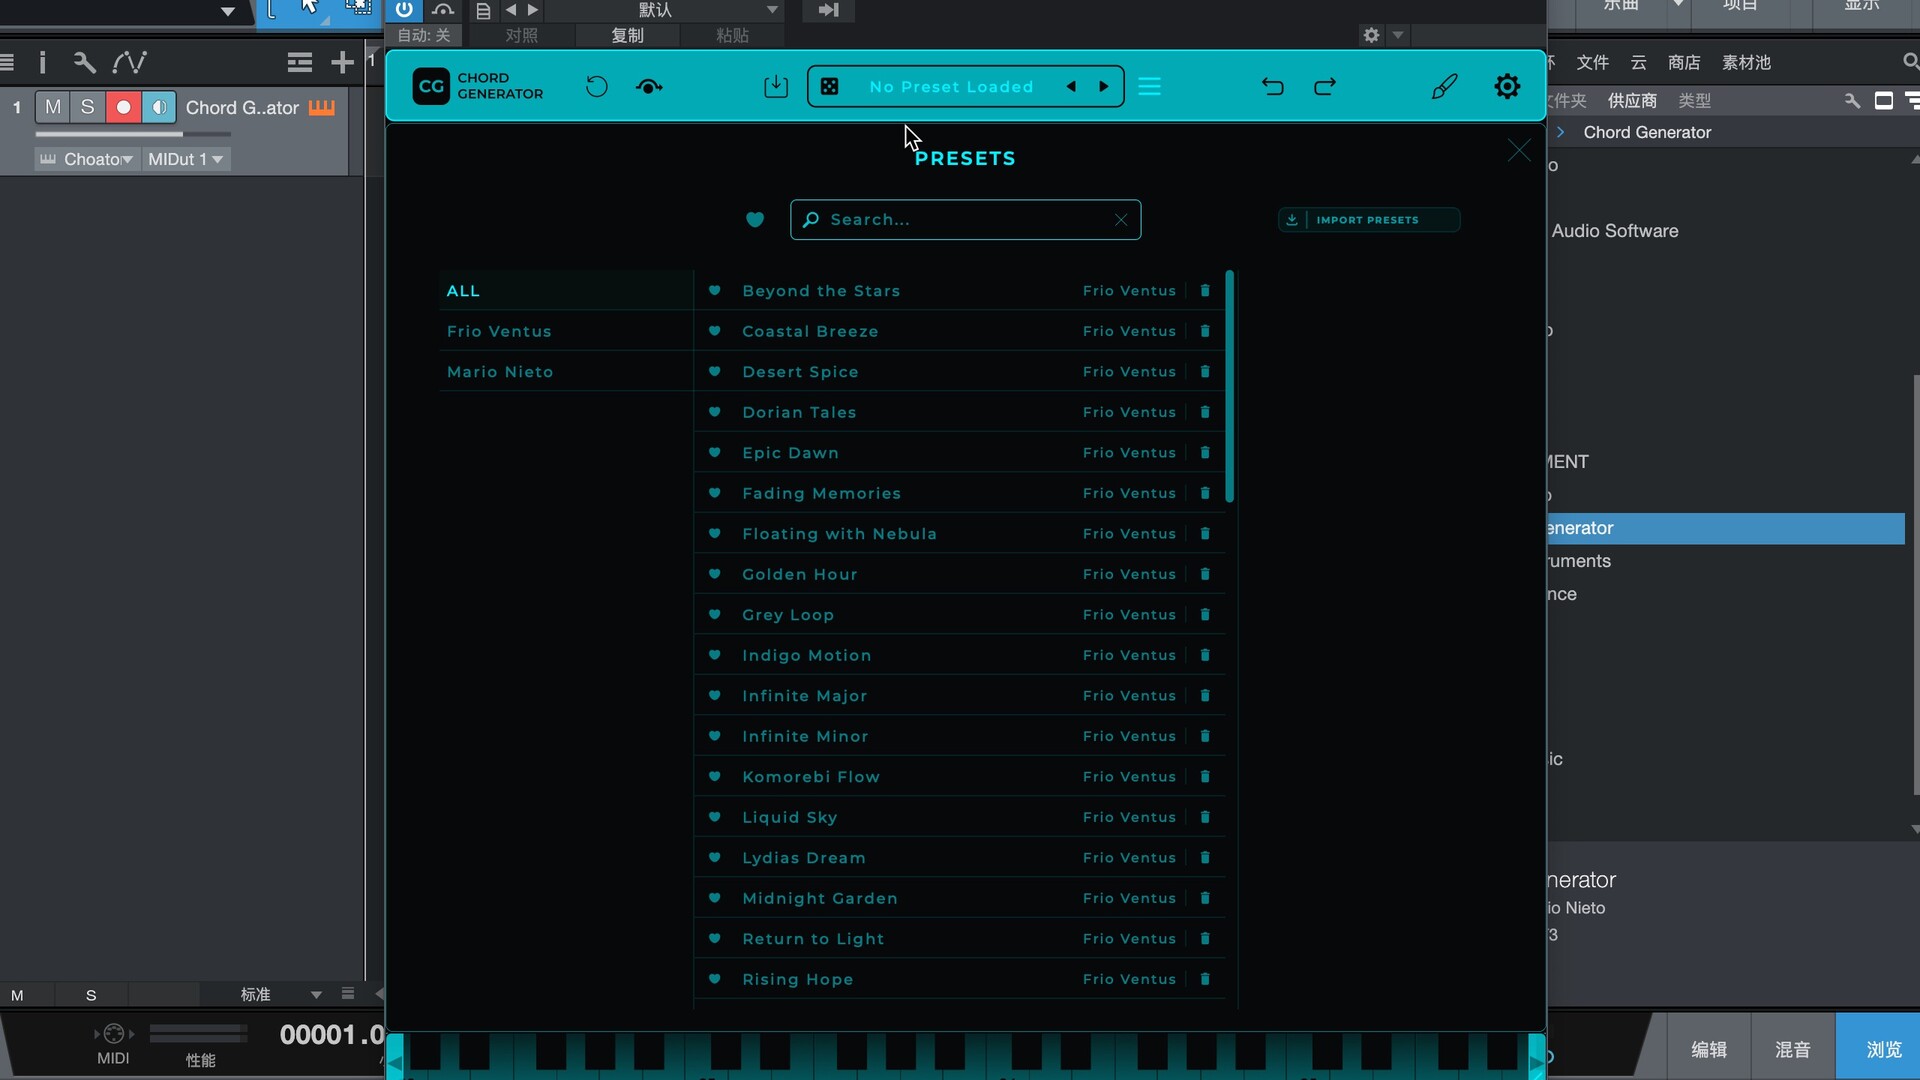Click the preset list scrollbar
Image resolution: width=1920 pixels, height=1080 pixels.
1229,386
